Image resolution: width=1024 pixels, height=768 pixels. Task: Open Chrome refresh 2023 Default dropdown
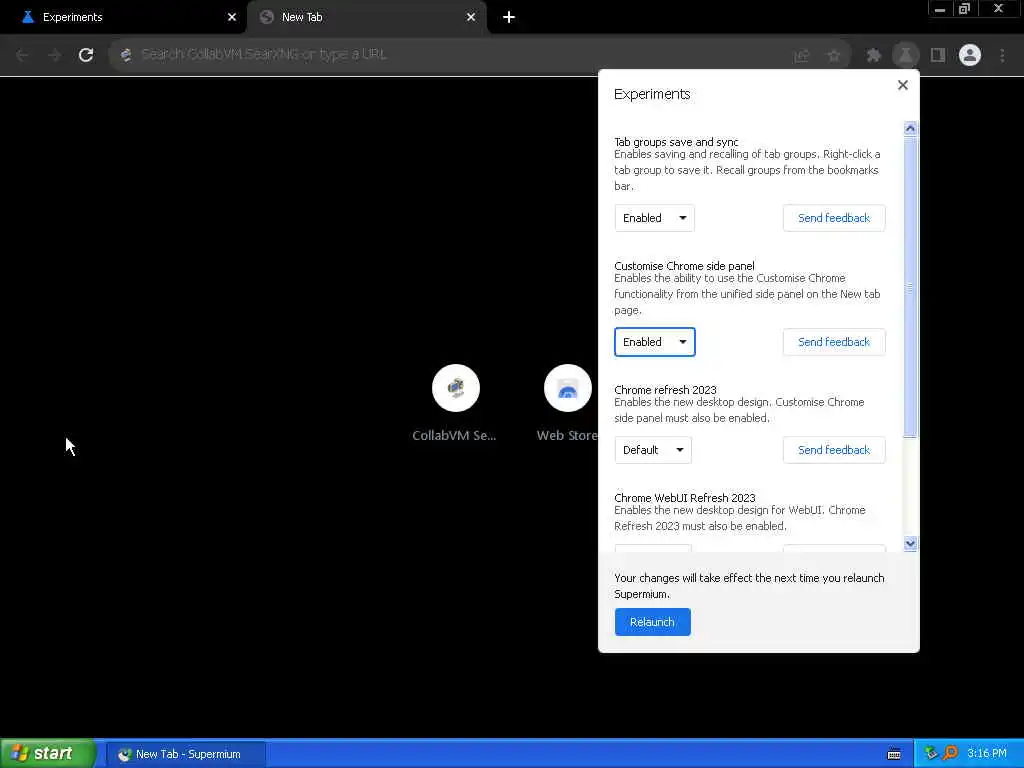coord(653,450)
